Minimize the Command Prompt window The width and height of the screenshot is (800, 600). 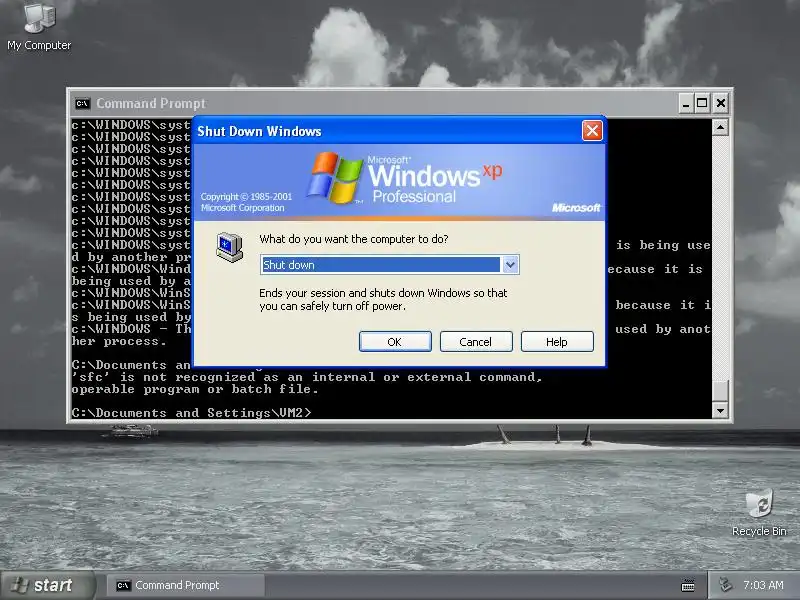(x=686, y=104)
